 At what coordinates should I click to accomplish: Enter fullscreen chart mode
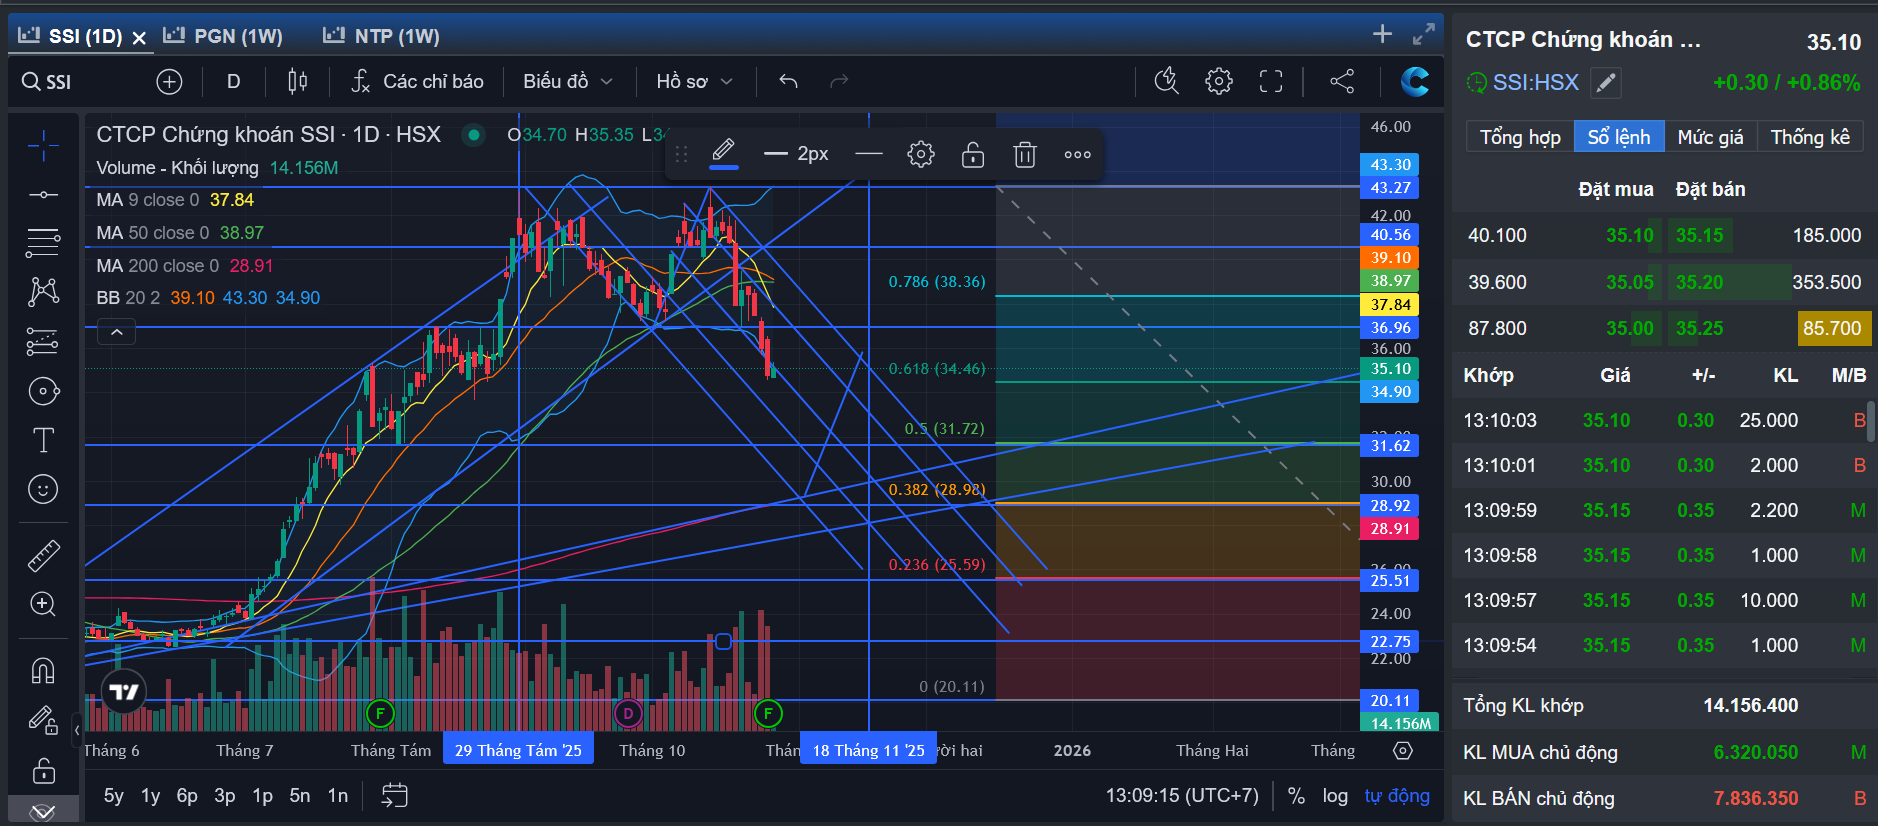point(1271,81)
